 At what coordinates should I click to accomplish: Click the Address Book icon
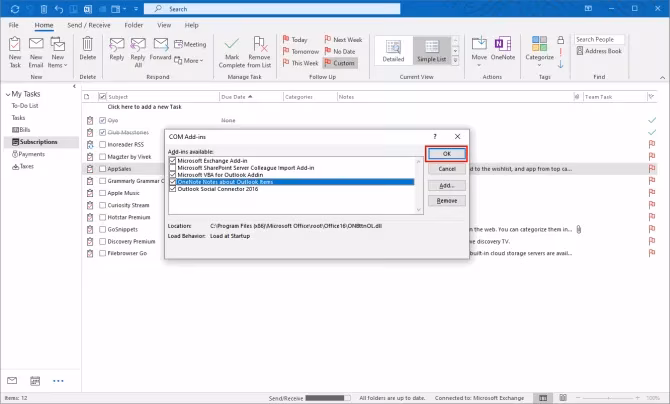tap(580, 51)
